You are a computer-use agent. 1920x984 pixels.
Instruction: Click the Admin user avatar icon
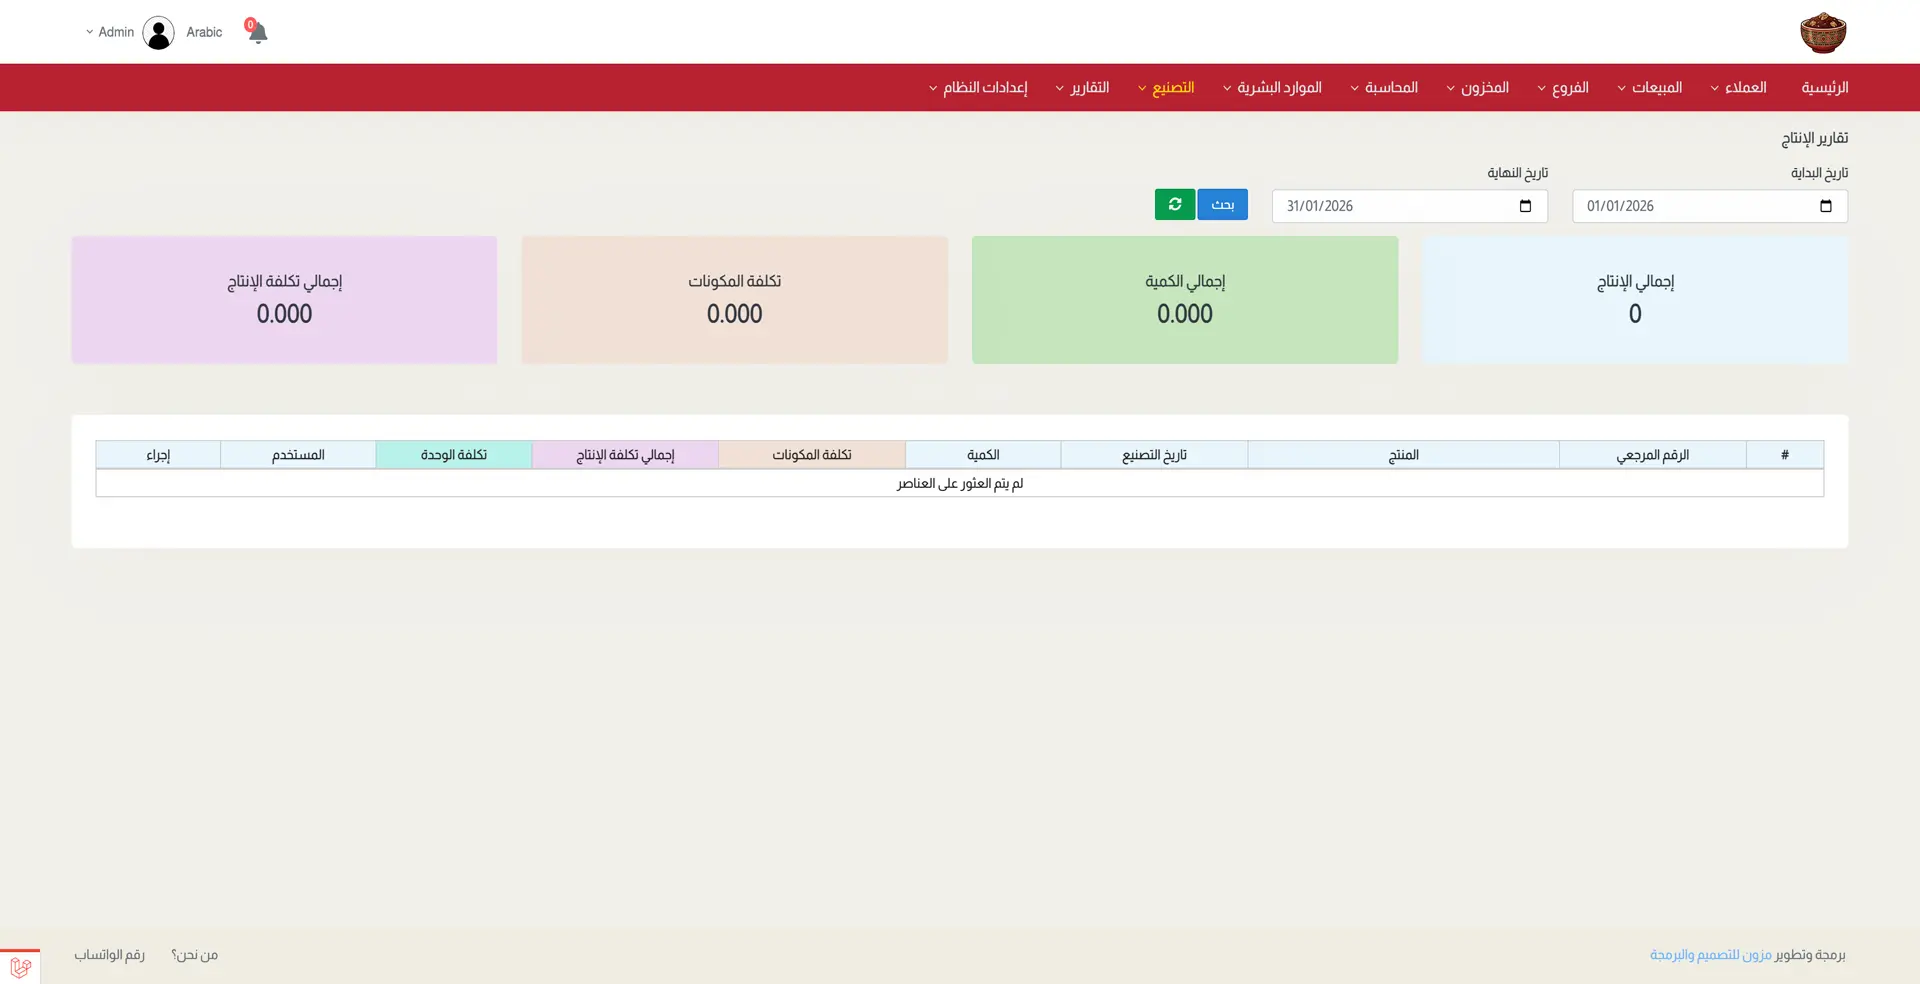pos(158,33)
